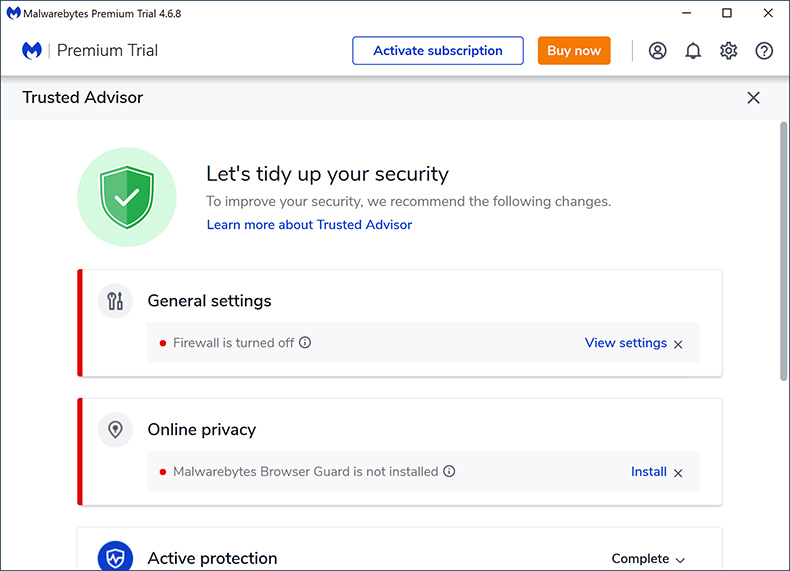Click the vertical scrollbar thumb

(x=783, y=251)
